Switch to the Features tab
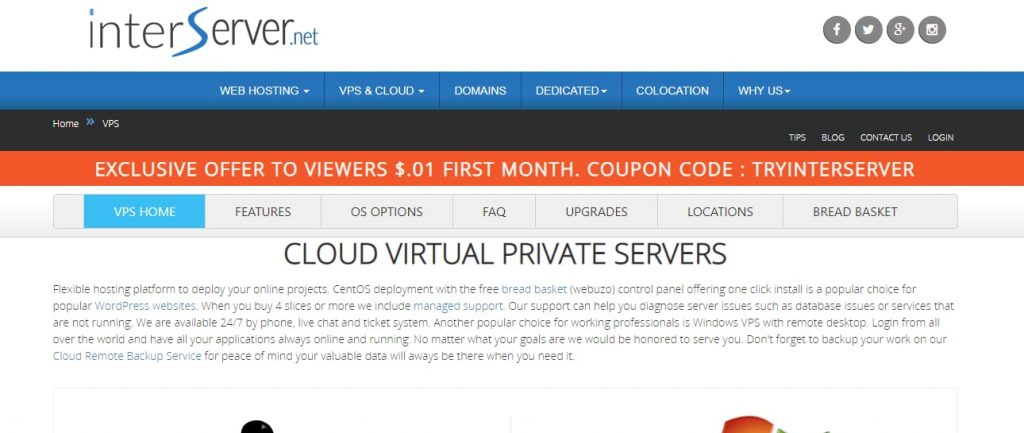 (263, 212)
